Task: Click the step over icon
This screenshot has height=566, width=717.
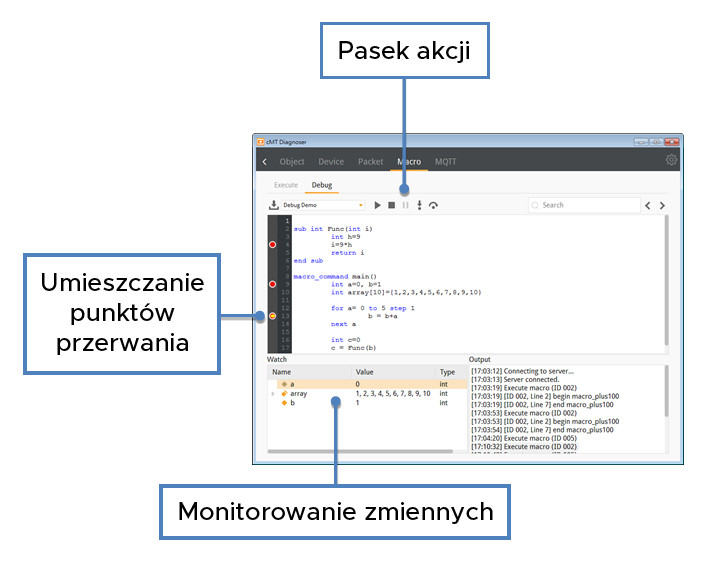Action: tap(433, 205)
